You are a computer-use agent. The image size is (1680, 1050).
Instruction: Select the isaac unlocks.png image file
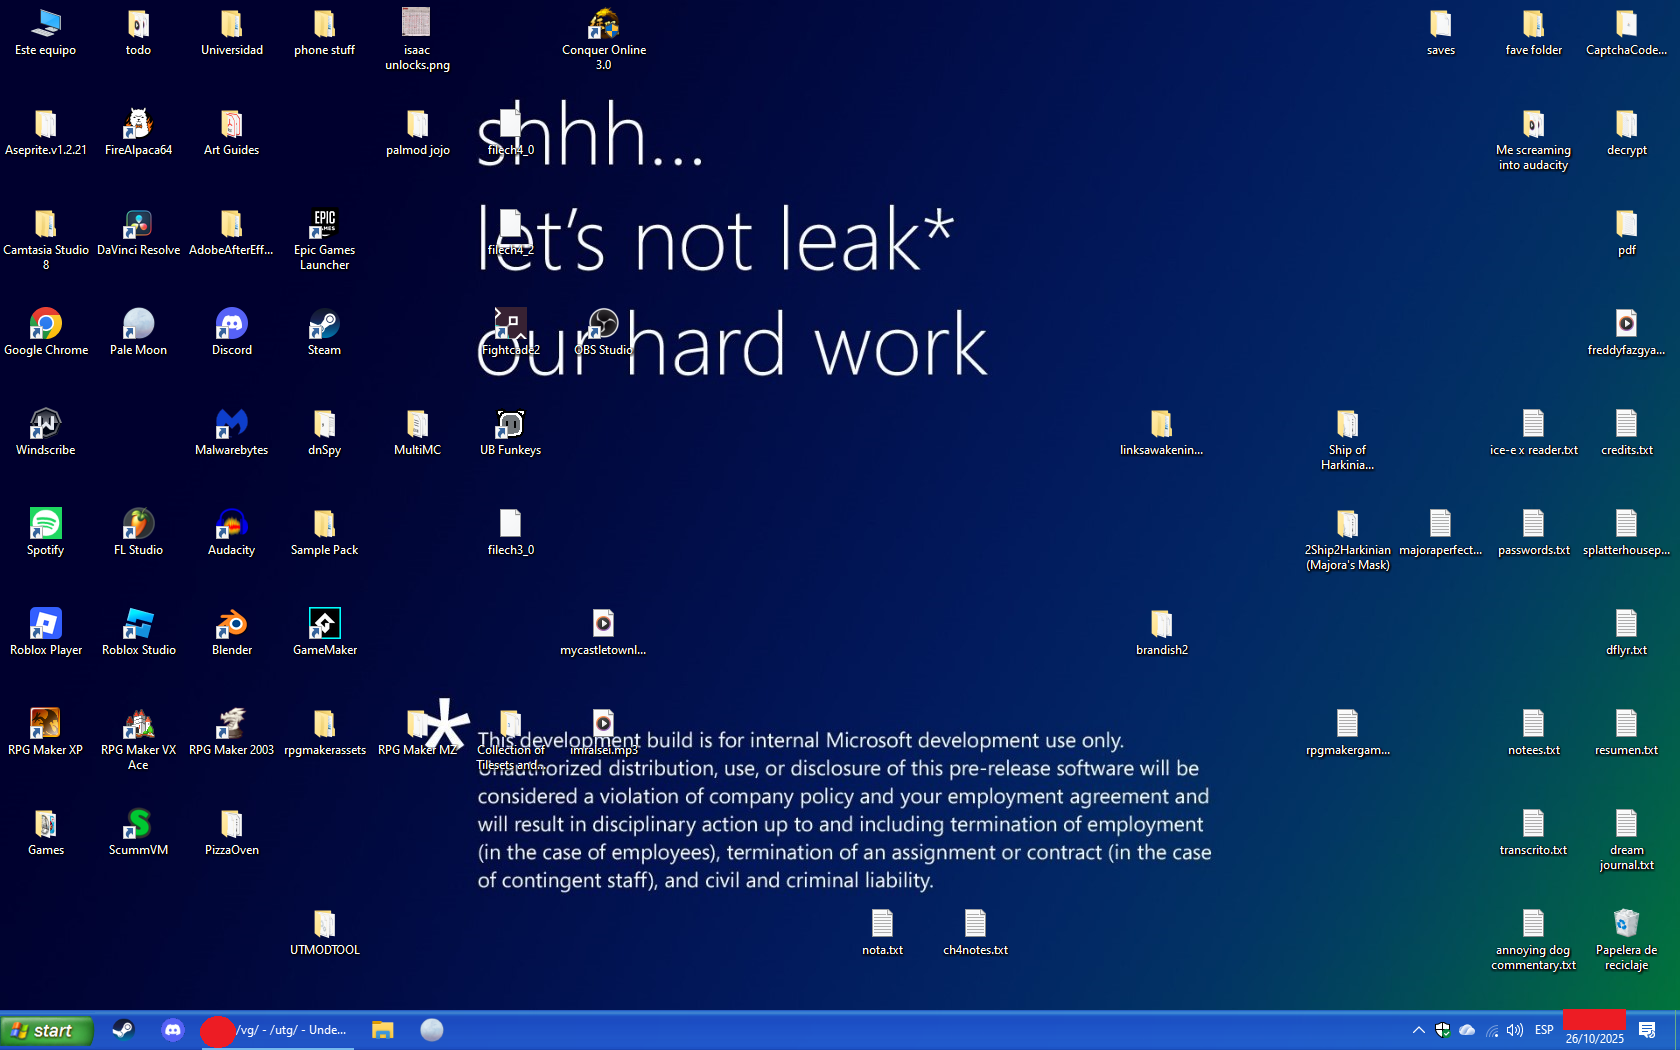[x=417, y=39]
